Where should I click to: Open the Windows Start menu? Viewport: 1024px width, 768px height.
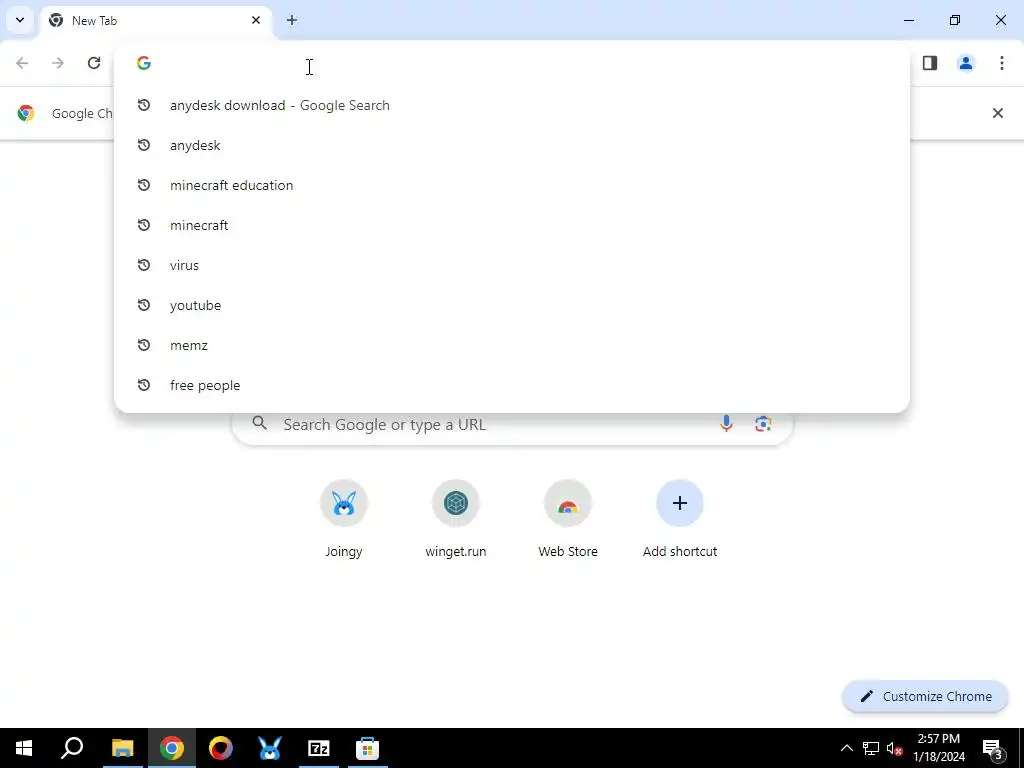point(24,748)
